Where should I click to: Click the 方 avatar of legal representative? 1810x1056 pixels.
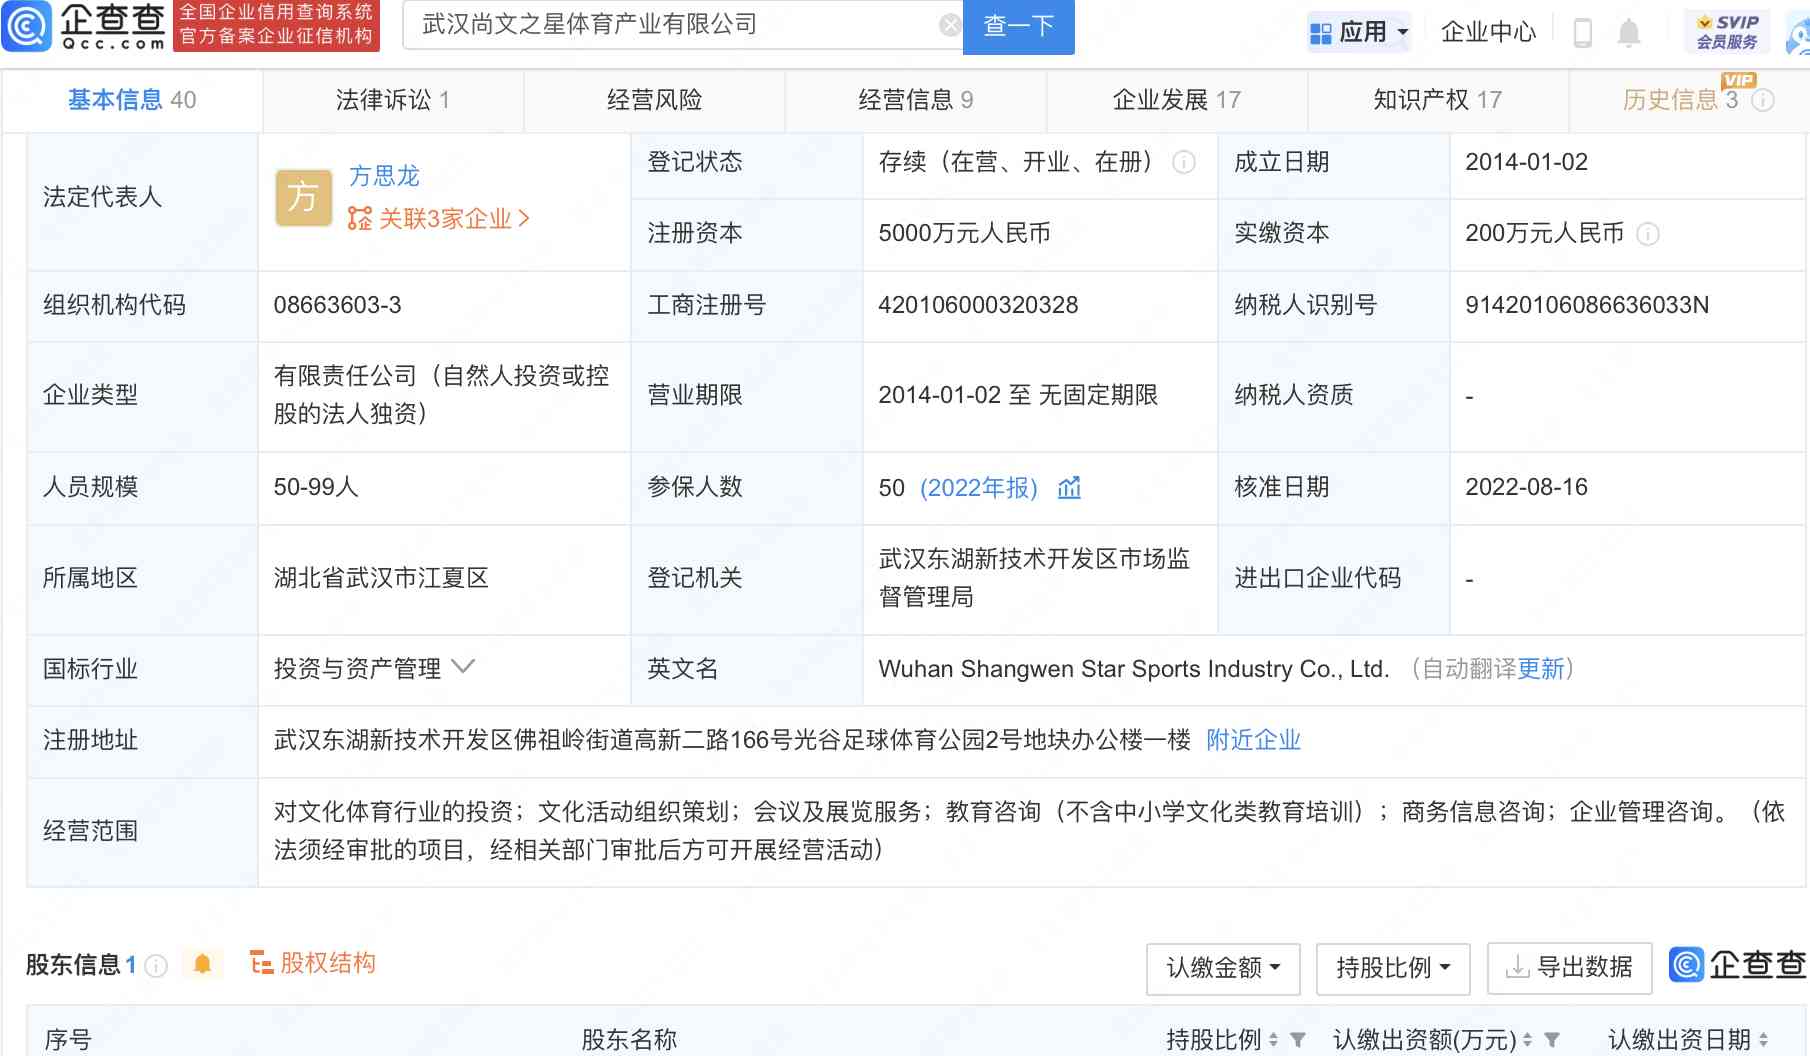click(303, 197)
